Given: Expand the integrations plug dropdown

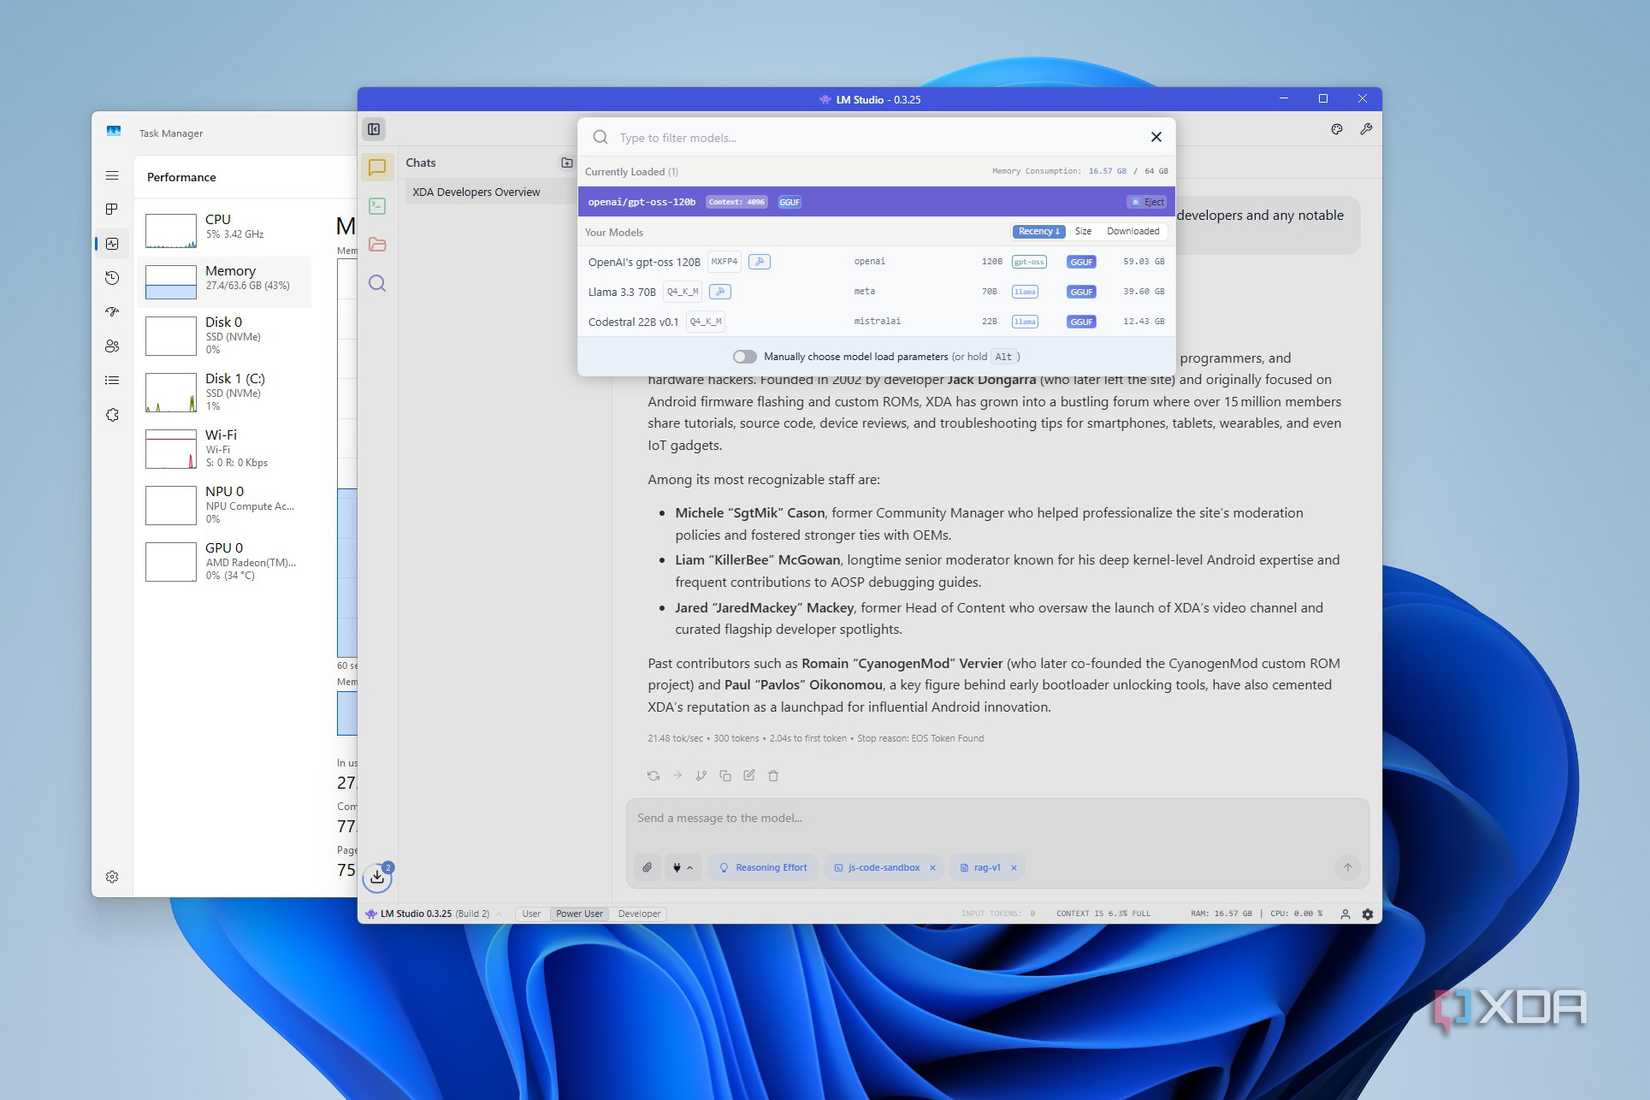Looking at the screenshot, I should pyautogui.click(x=682, y=867).
